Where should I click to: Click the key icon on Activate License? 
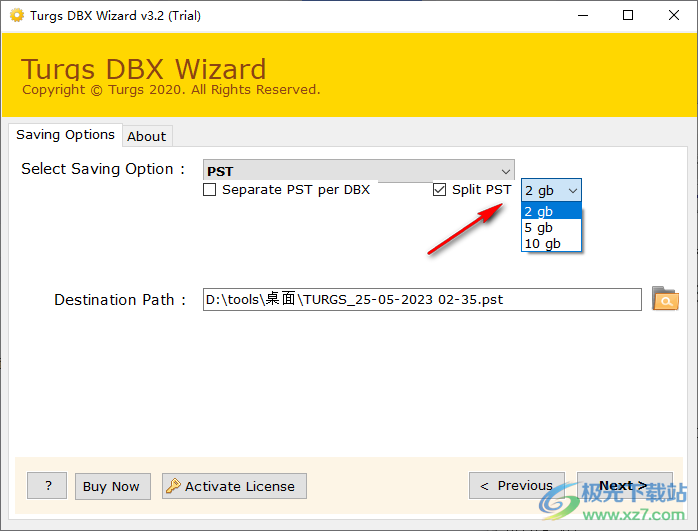173,486
